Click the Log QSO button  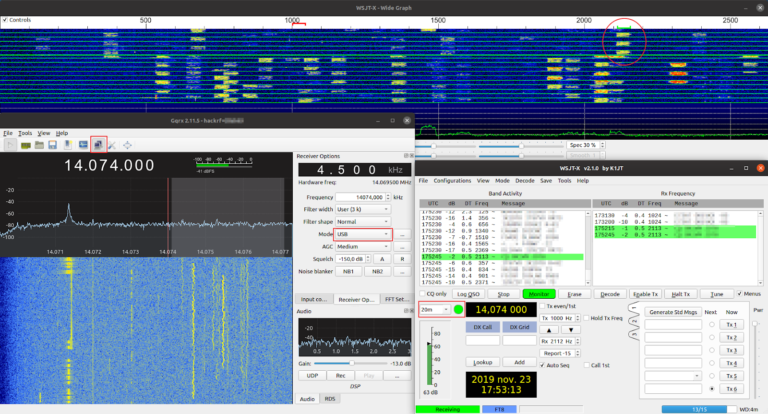(x=468, y=294)
